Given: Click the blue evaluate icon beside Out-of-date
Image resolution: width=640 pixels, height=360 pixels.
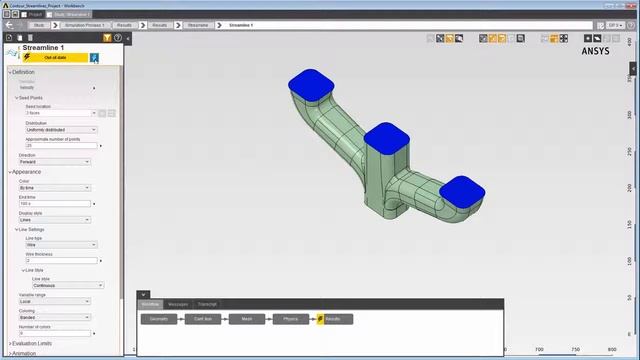Looking at the screenshot, I should pyautogui.click(x=94, y=58).
